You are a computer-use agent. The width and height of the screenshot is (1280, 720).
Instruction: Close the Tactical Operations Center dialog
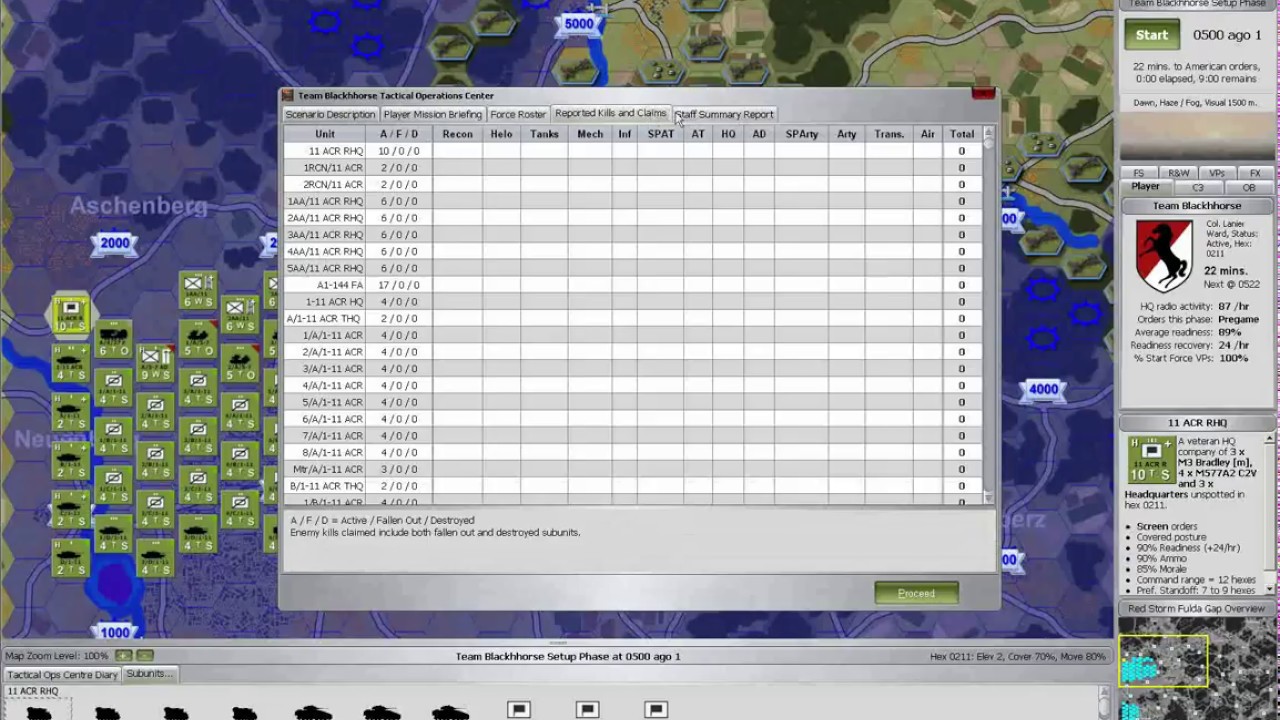[x=982, y=95]
